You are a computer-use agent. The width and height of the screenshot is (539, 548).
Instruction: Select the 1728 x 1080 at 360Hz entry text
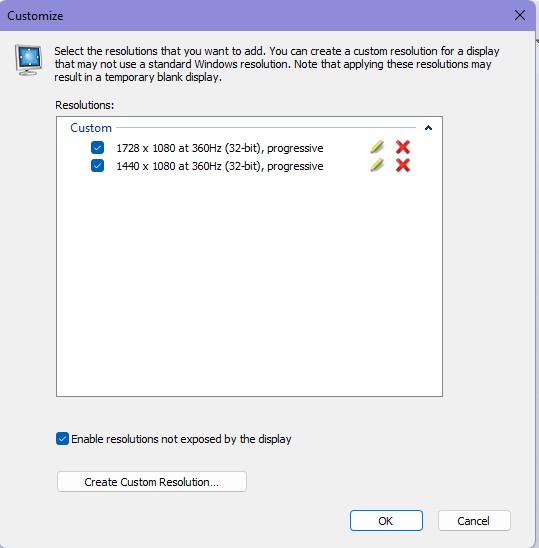tap(220, 148)
